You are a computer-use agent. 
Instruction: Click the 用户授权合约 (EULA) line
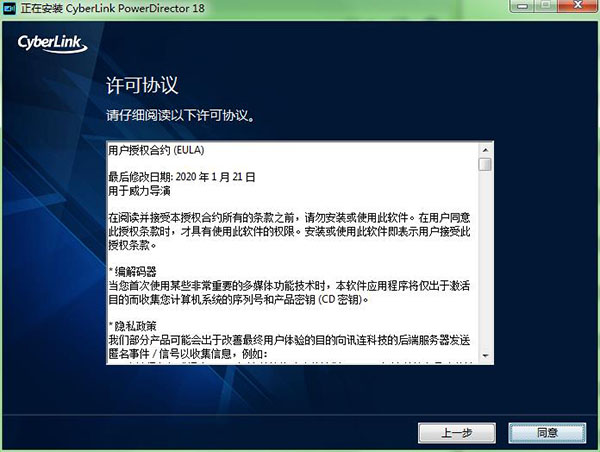click(156, 150)
